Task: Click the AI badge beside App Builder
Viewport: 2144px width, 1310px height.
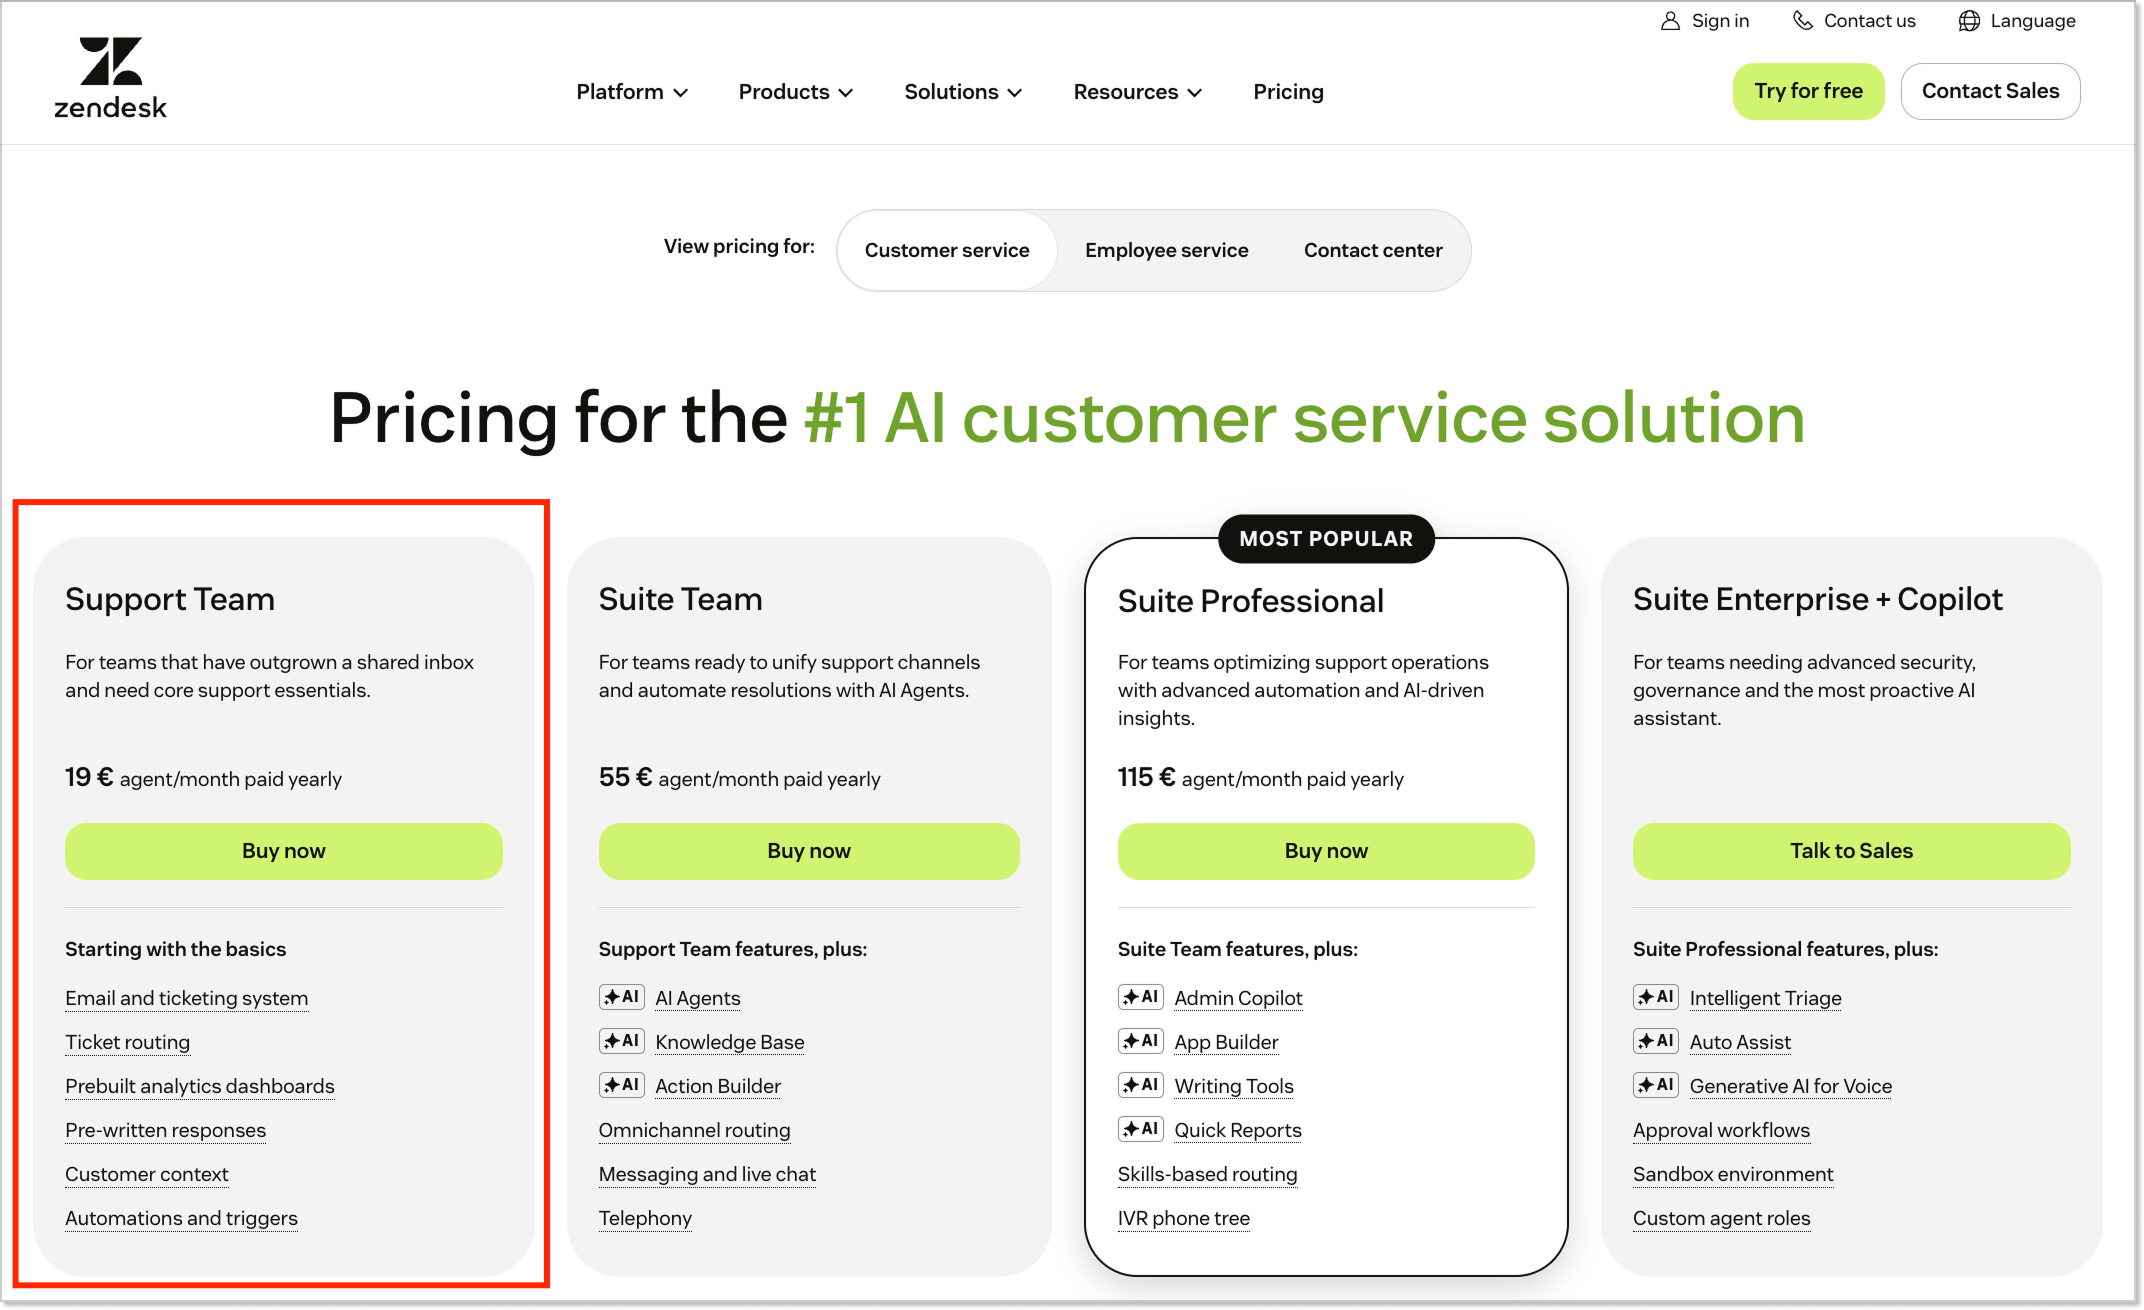Action: point(1141,1041)
